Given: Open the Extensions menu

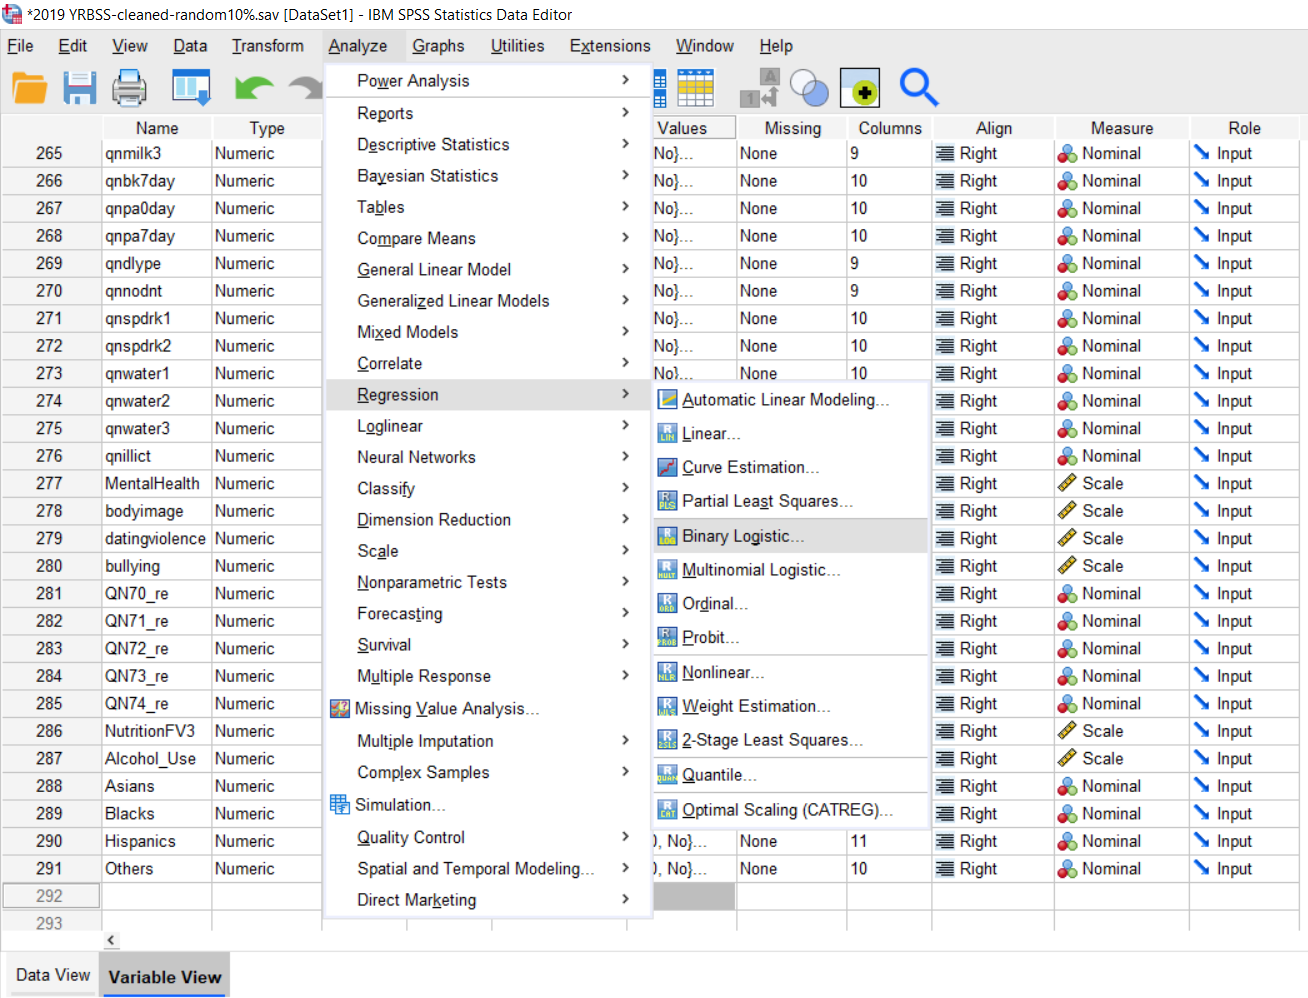Looking at the screenshot, I should point(610,46).
